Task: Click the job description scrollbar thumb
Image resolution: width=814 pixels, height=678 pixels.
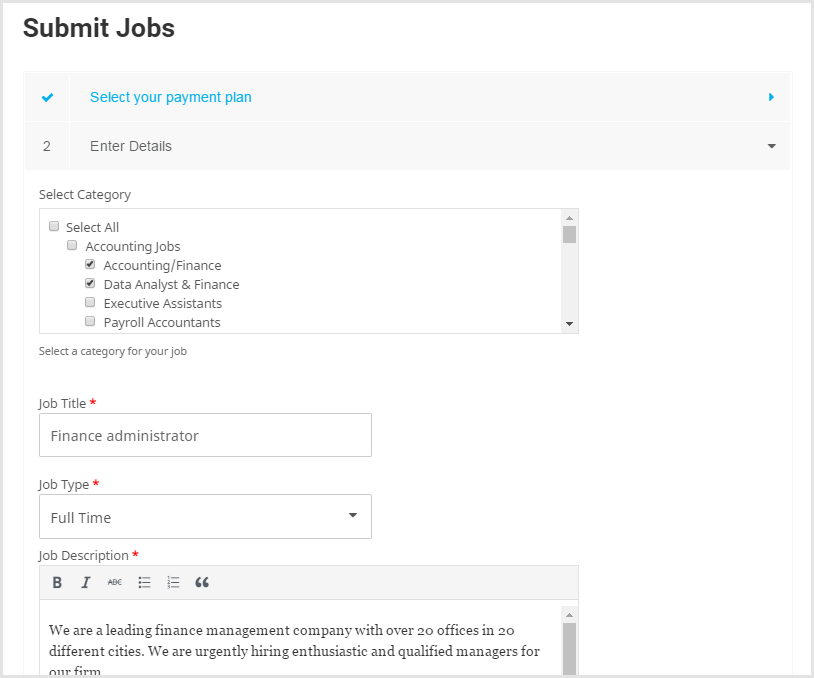Action: pyautogui.click(x=569, y=649)
